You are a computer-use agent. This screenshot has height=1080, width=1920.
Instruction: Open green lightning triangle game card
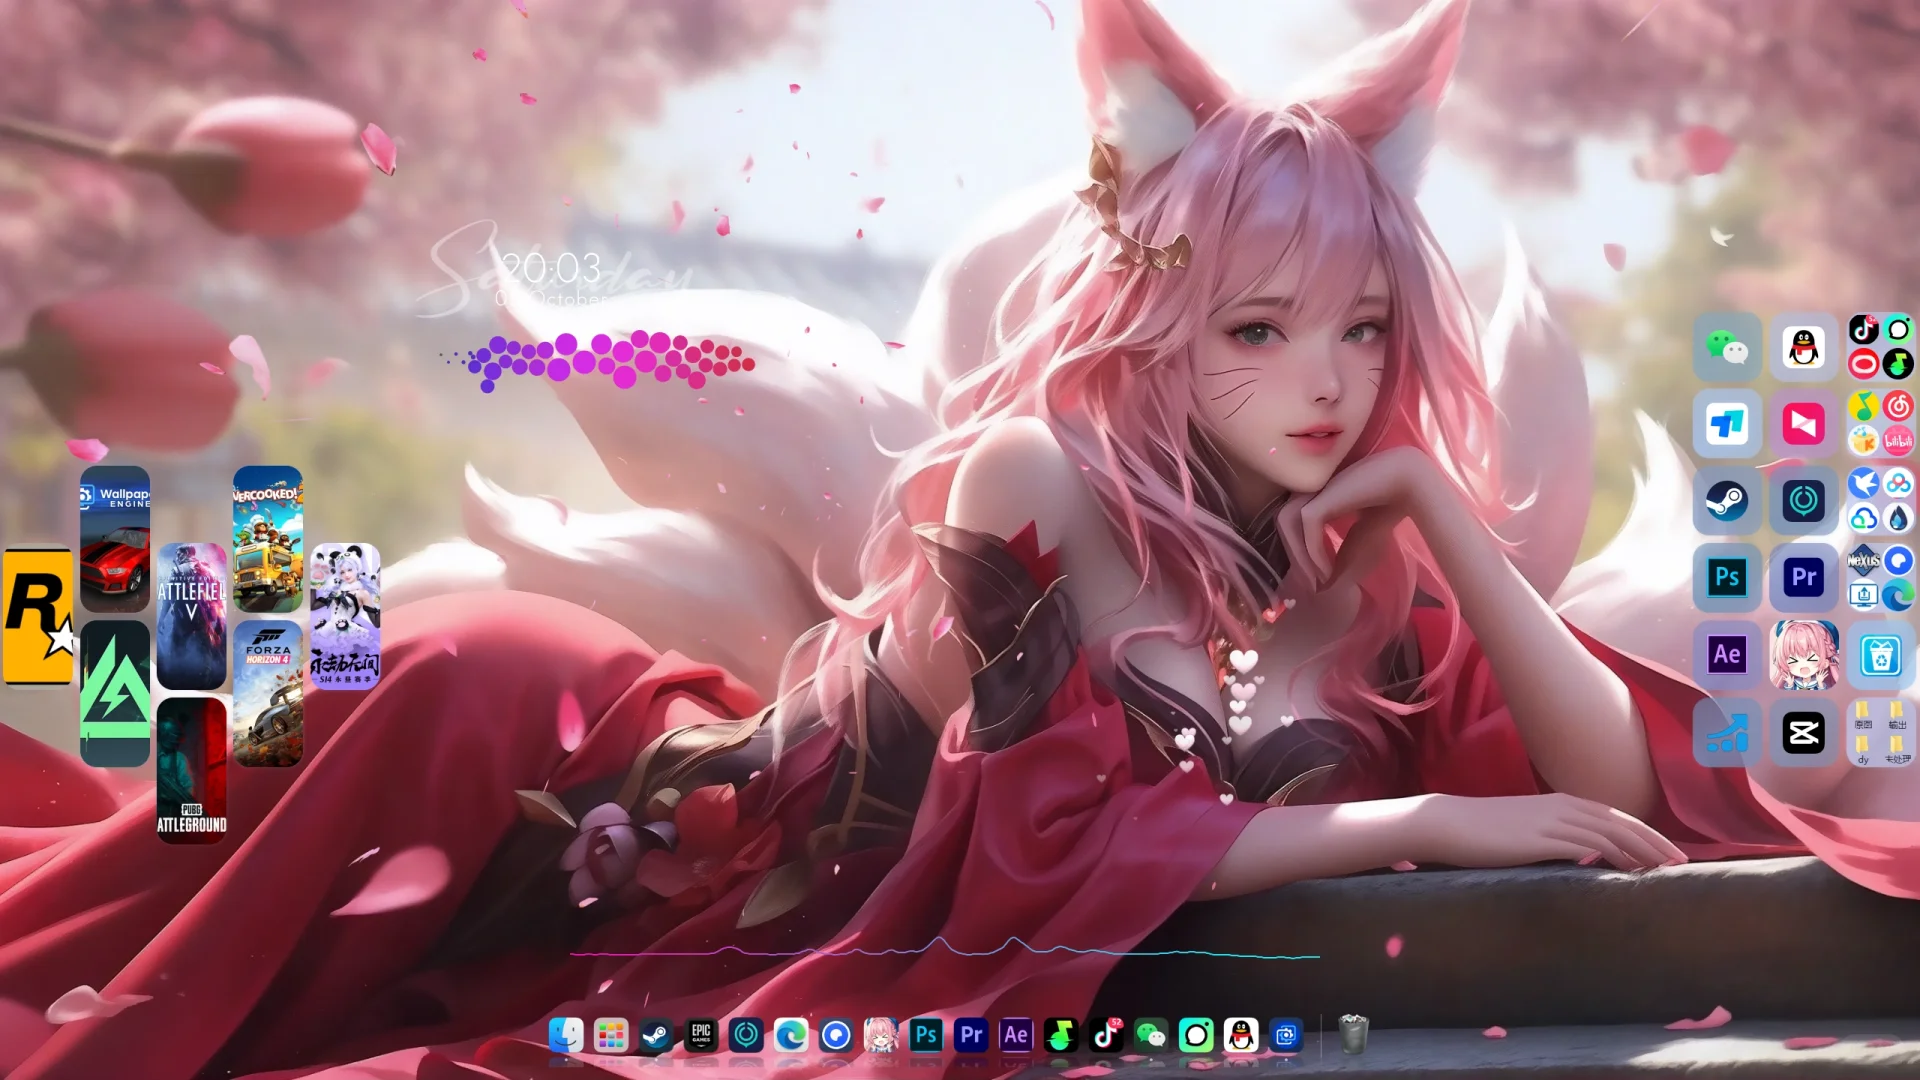click(x=115, y=693)
